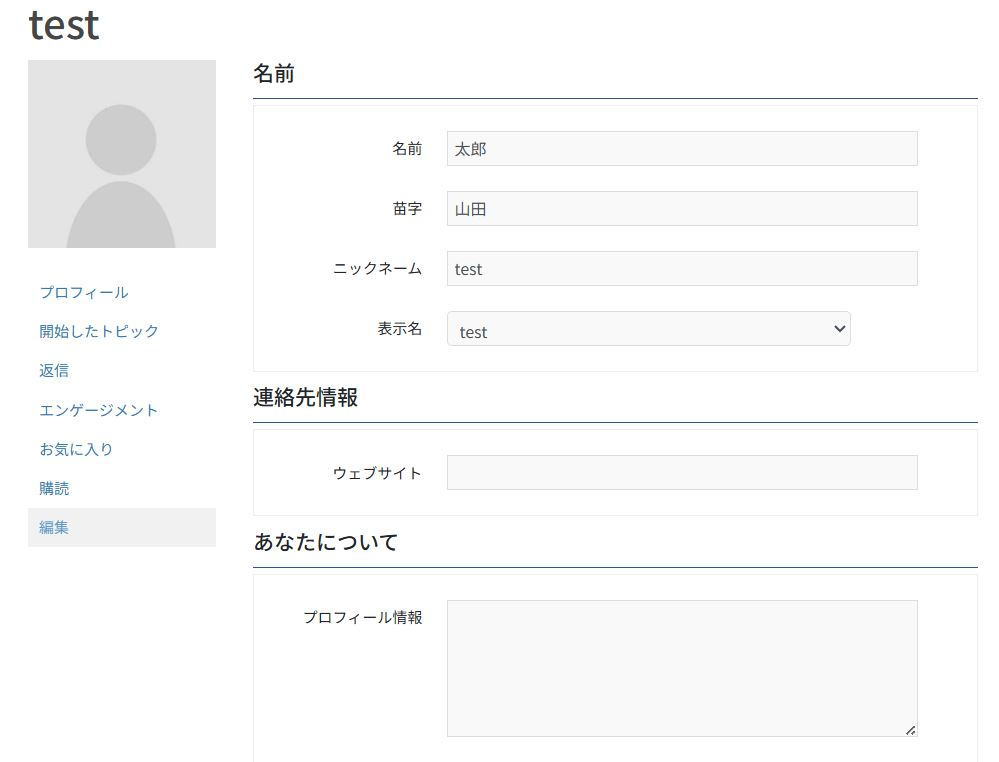Open the 開始したトピック page
Screen dimensions: 999x762
point(98,331)
